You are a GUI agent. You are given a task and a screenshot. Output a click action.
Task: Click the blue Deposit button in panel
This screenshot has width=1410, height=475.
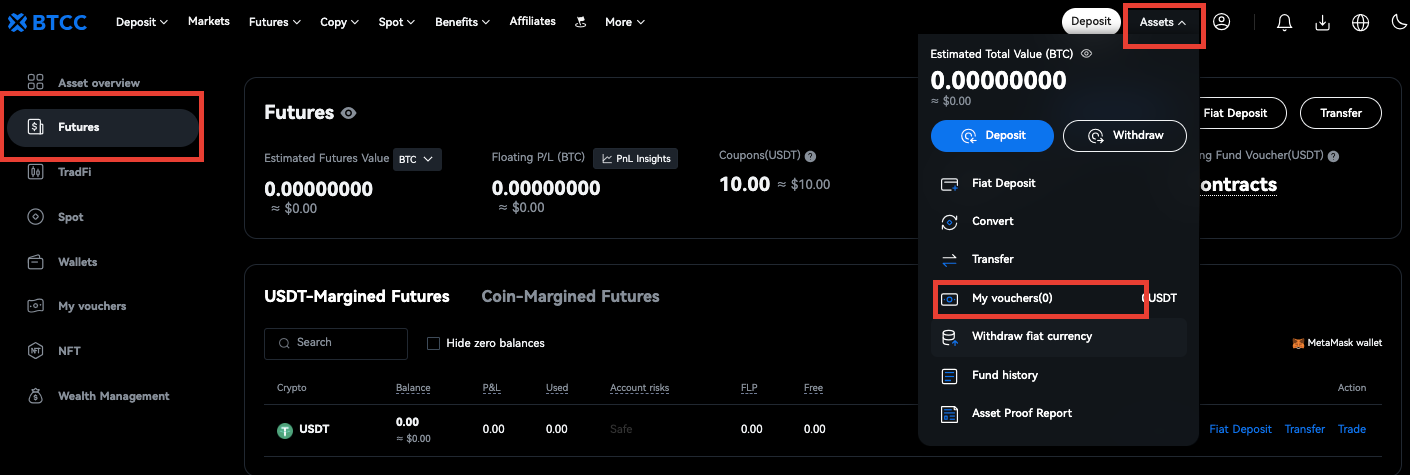click(x=992, y=135)
